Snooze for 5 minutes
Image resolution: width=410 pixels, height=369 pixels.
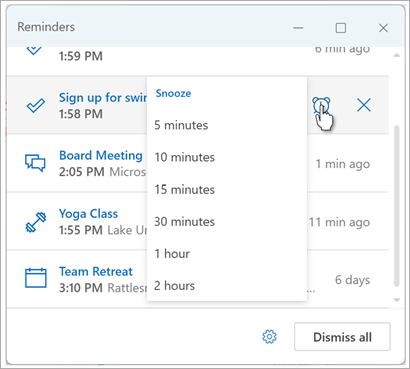(x=227, y=125)
